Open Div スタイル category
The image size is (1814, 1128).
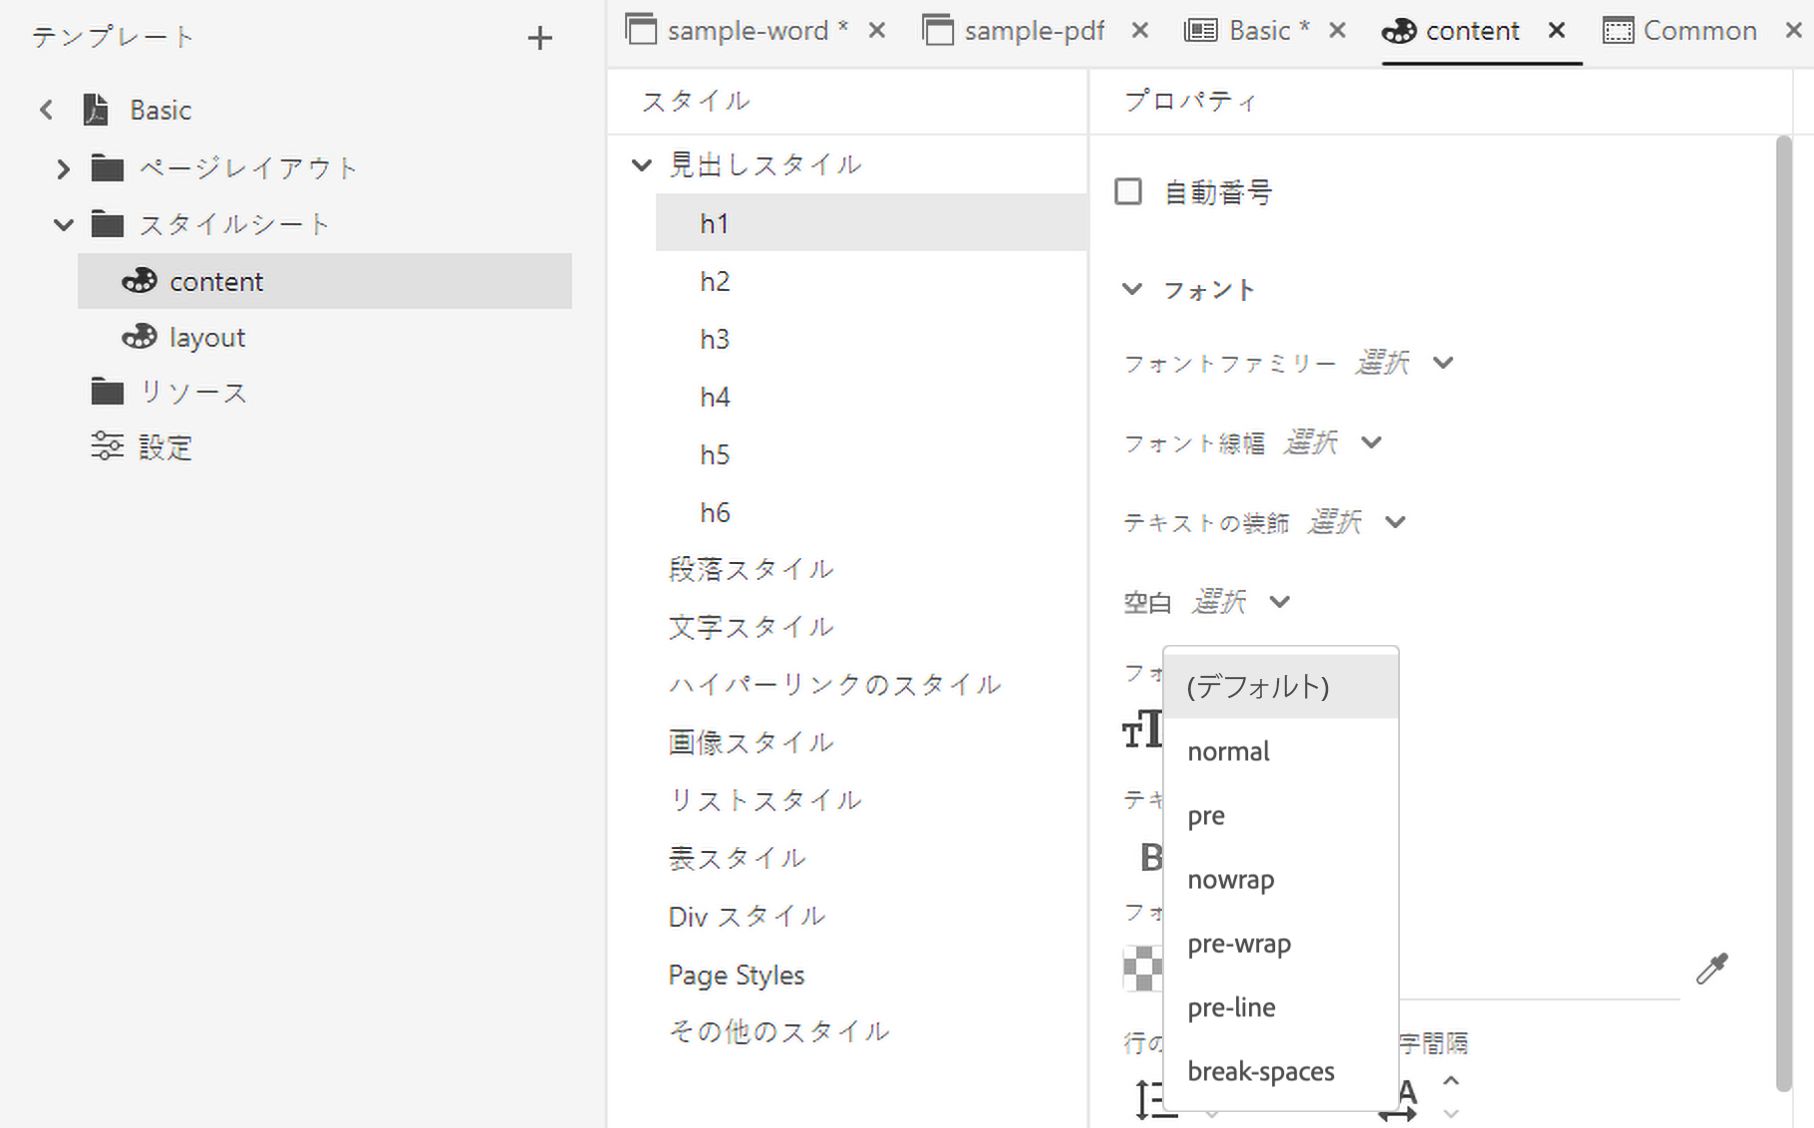pyautogui.click(x=746, y=917)
